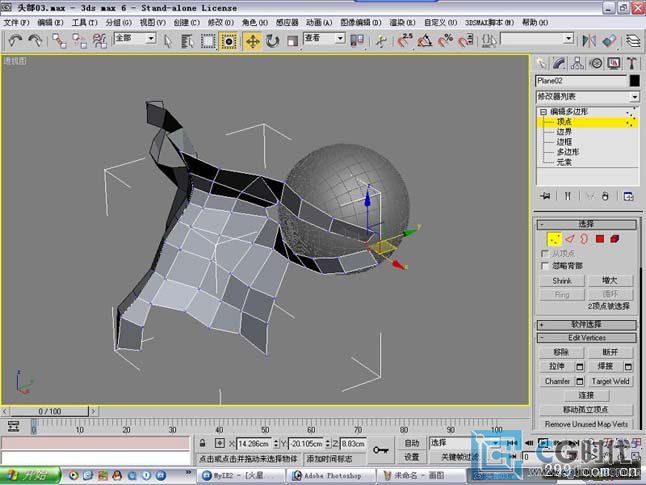Click the Edge selection level icon
Viewport: 646px width, 485px height.
click(570, 239)
